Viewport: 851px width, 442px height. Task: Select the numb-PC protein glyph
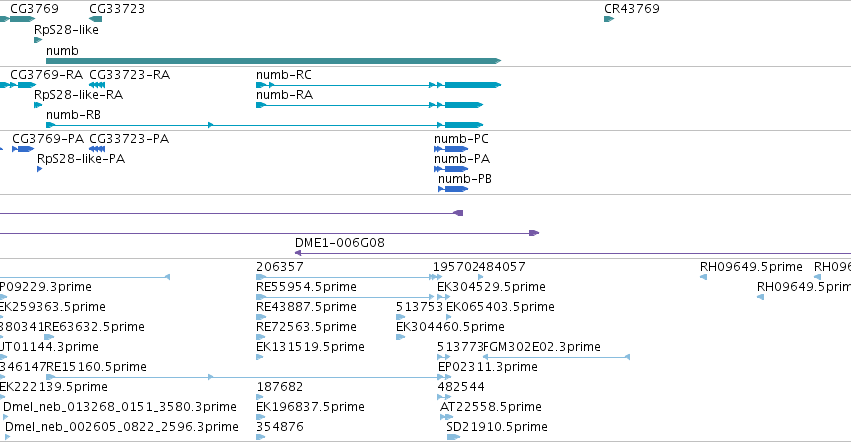pyautogui.click(x=451, y=149)
